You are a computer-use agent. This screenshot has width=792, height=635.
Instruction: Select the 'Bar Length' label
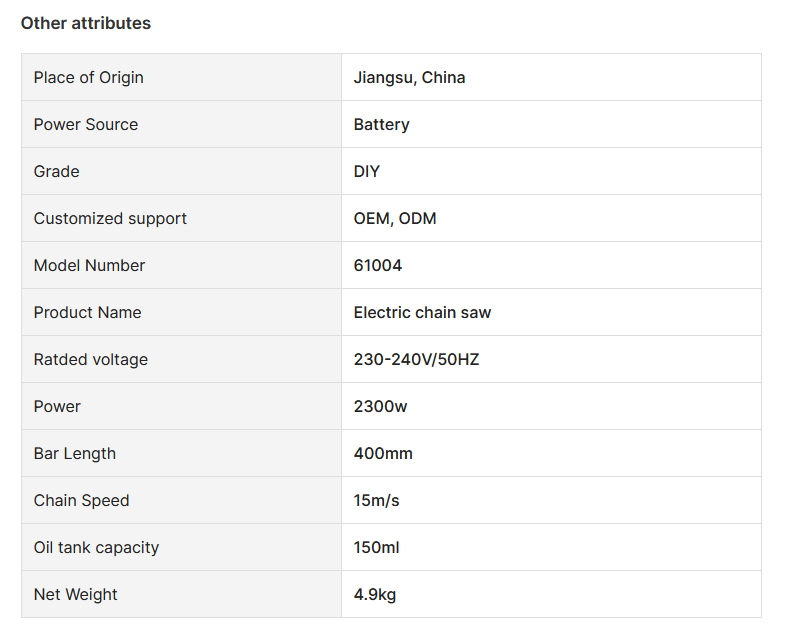(75, 453)
